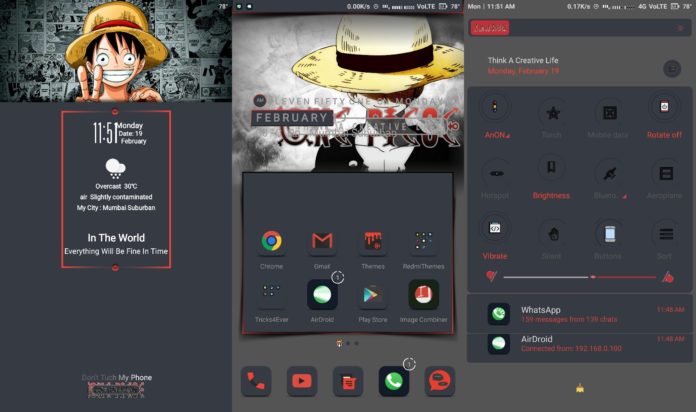
Task: Tap the Luffy image on lock screen
Action: [116, 53]
